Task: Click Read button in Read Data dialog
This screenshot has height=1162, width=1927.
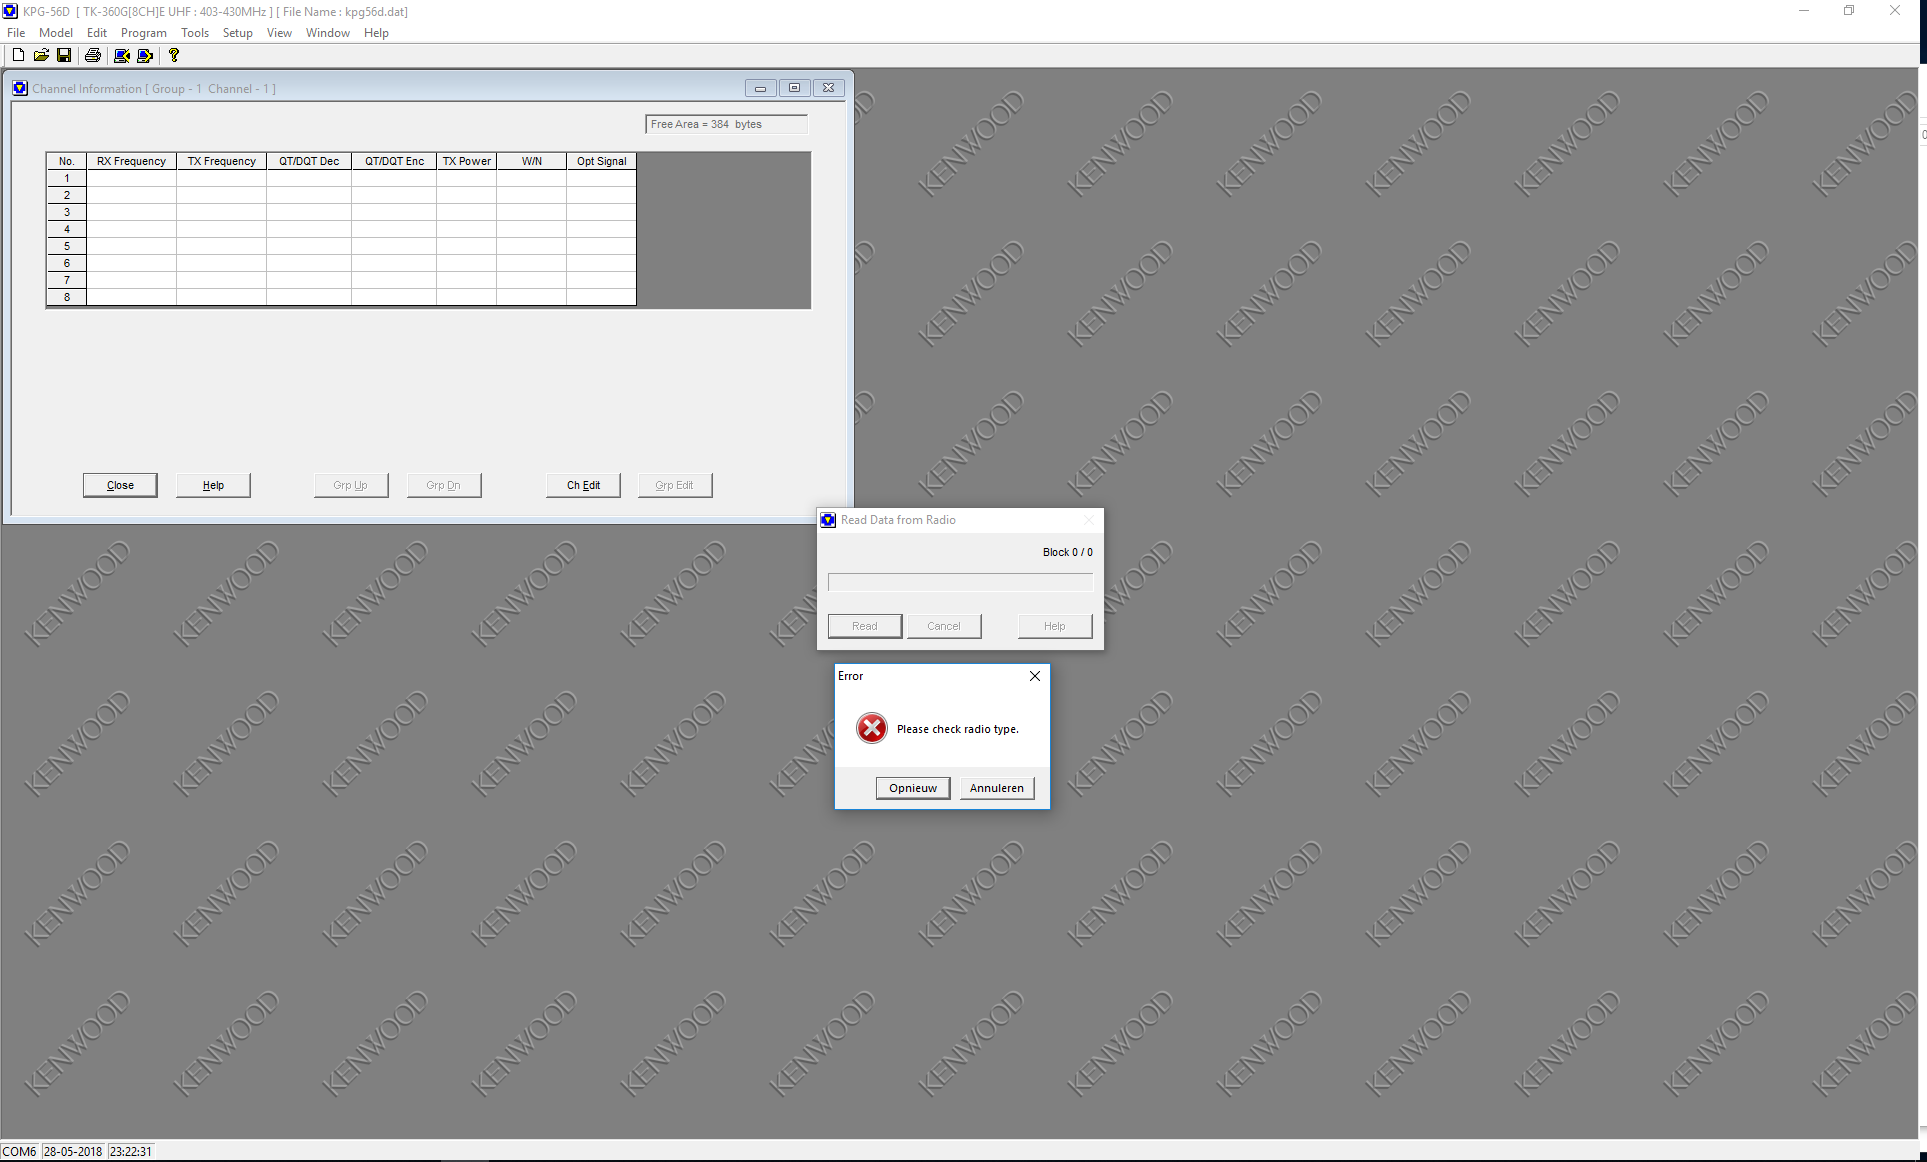Action: coord(865,626)
